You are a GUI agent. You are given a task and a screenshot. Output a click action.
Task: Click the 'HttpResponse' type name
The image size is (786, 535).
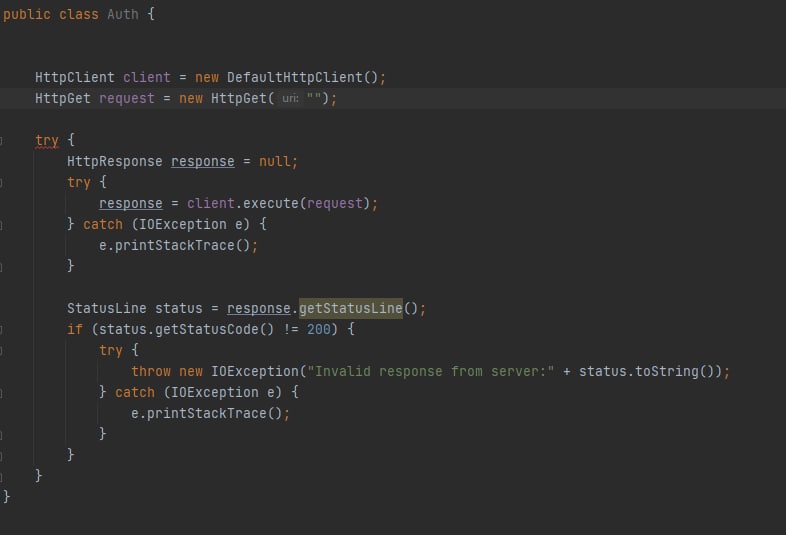click(115, 161)
